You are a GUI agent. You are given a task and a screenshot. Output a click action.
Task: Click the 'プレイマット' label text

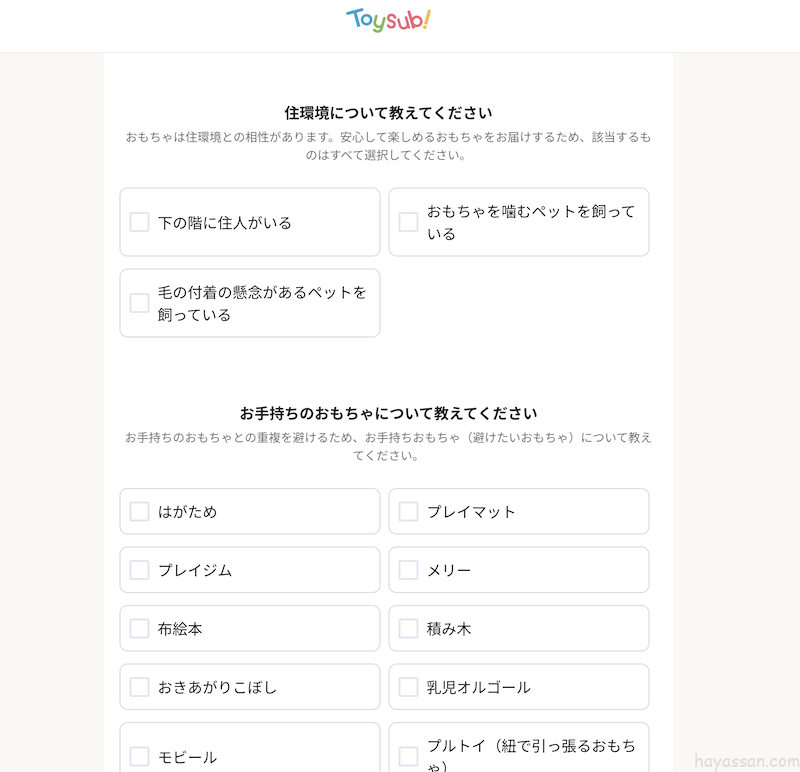[x=471, y=512]
